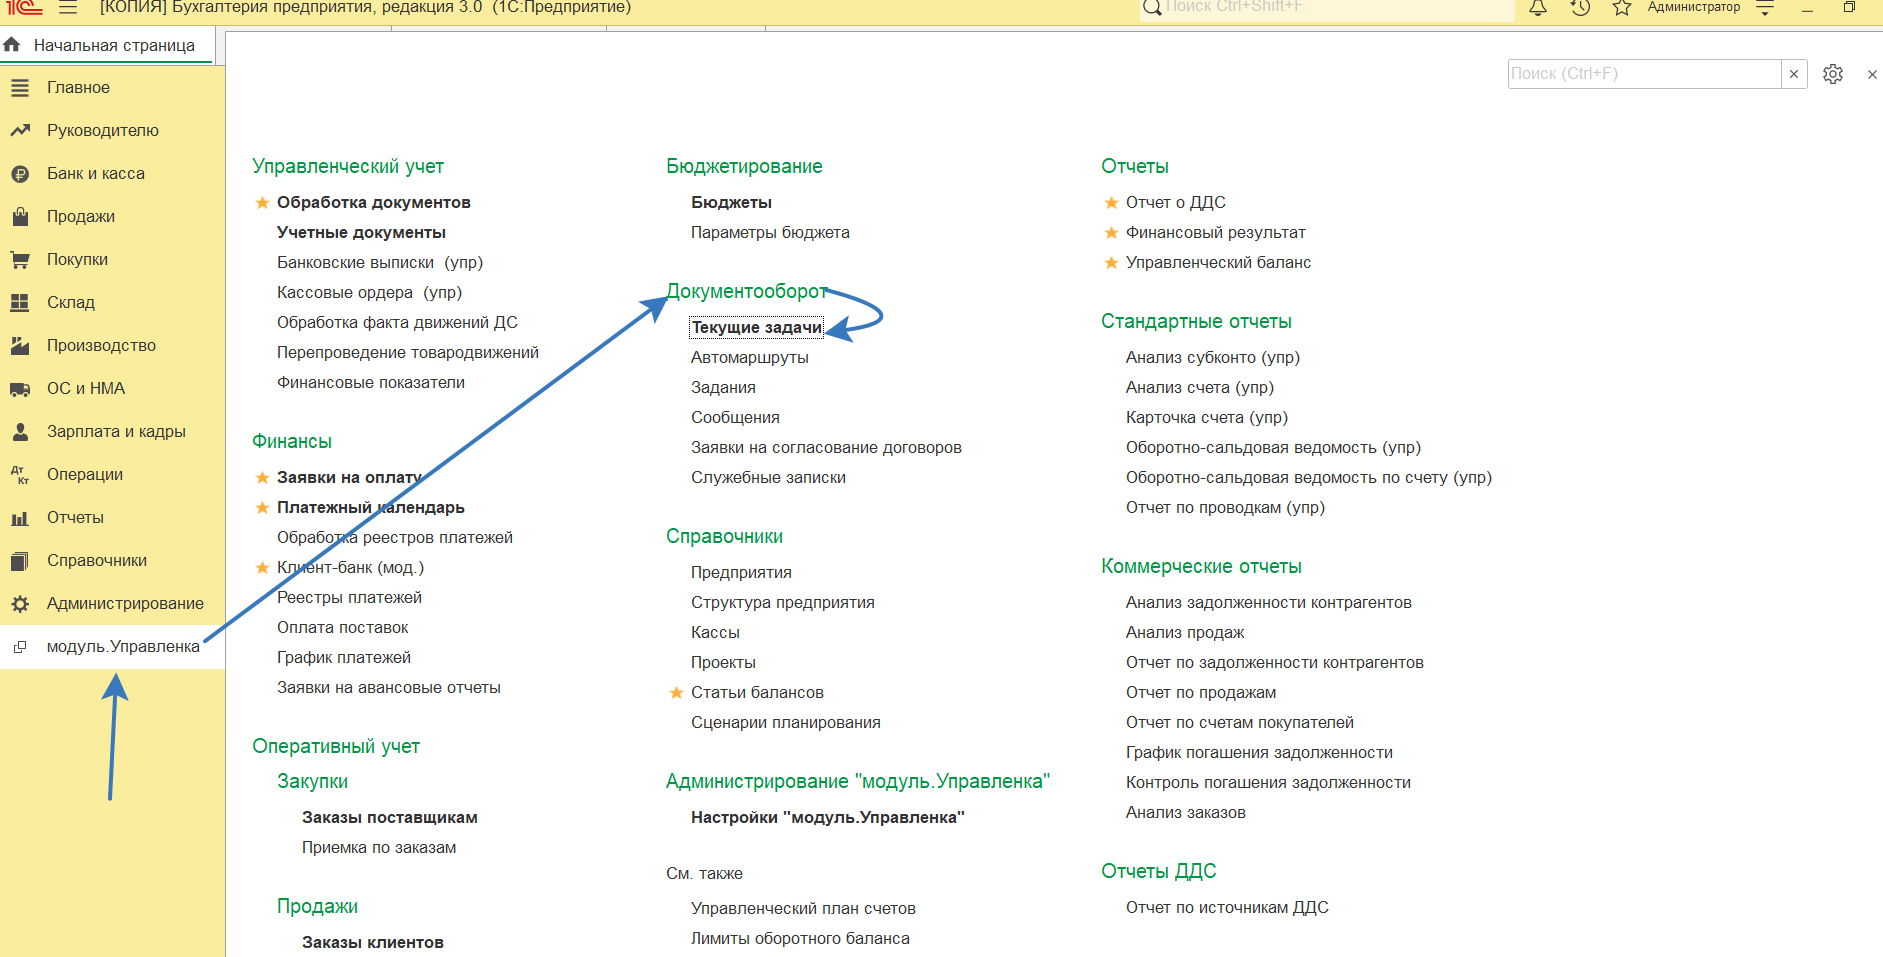The height and width of the screenshot is (957, 1883).
Task: Open Обработка факта движений ДС
Action: point(397,323)
